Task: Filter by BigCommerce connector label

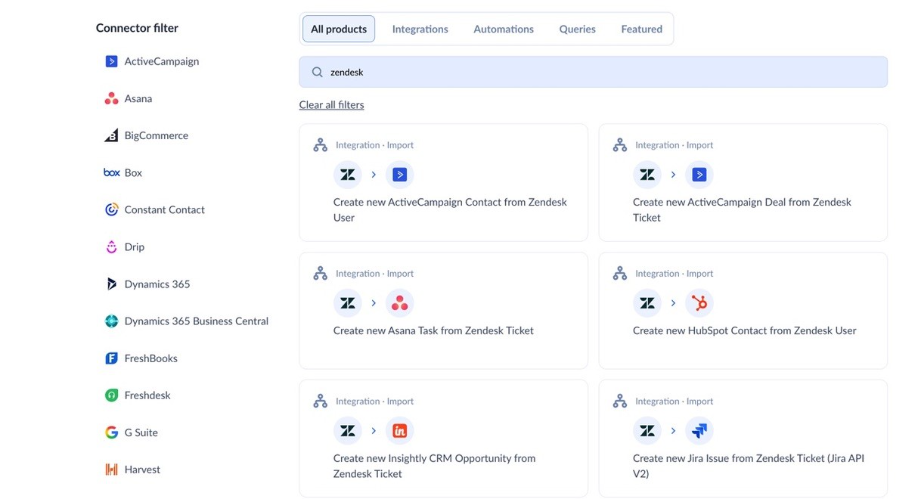Action: [x=156, y=136]
